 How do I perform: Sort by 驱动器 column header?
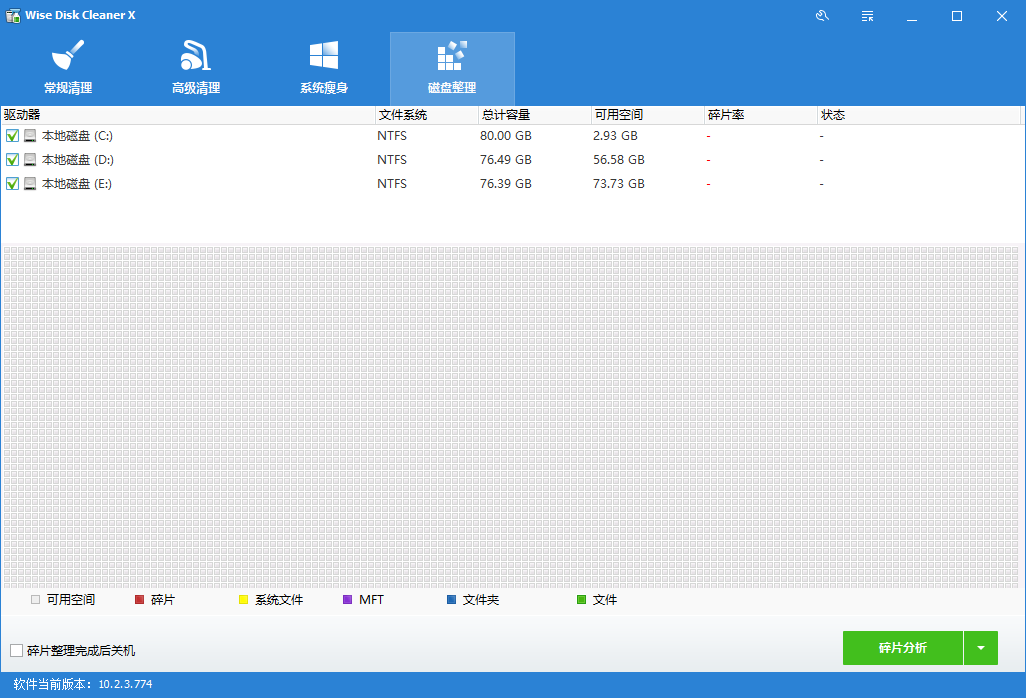(x=22, y=115)
